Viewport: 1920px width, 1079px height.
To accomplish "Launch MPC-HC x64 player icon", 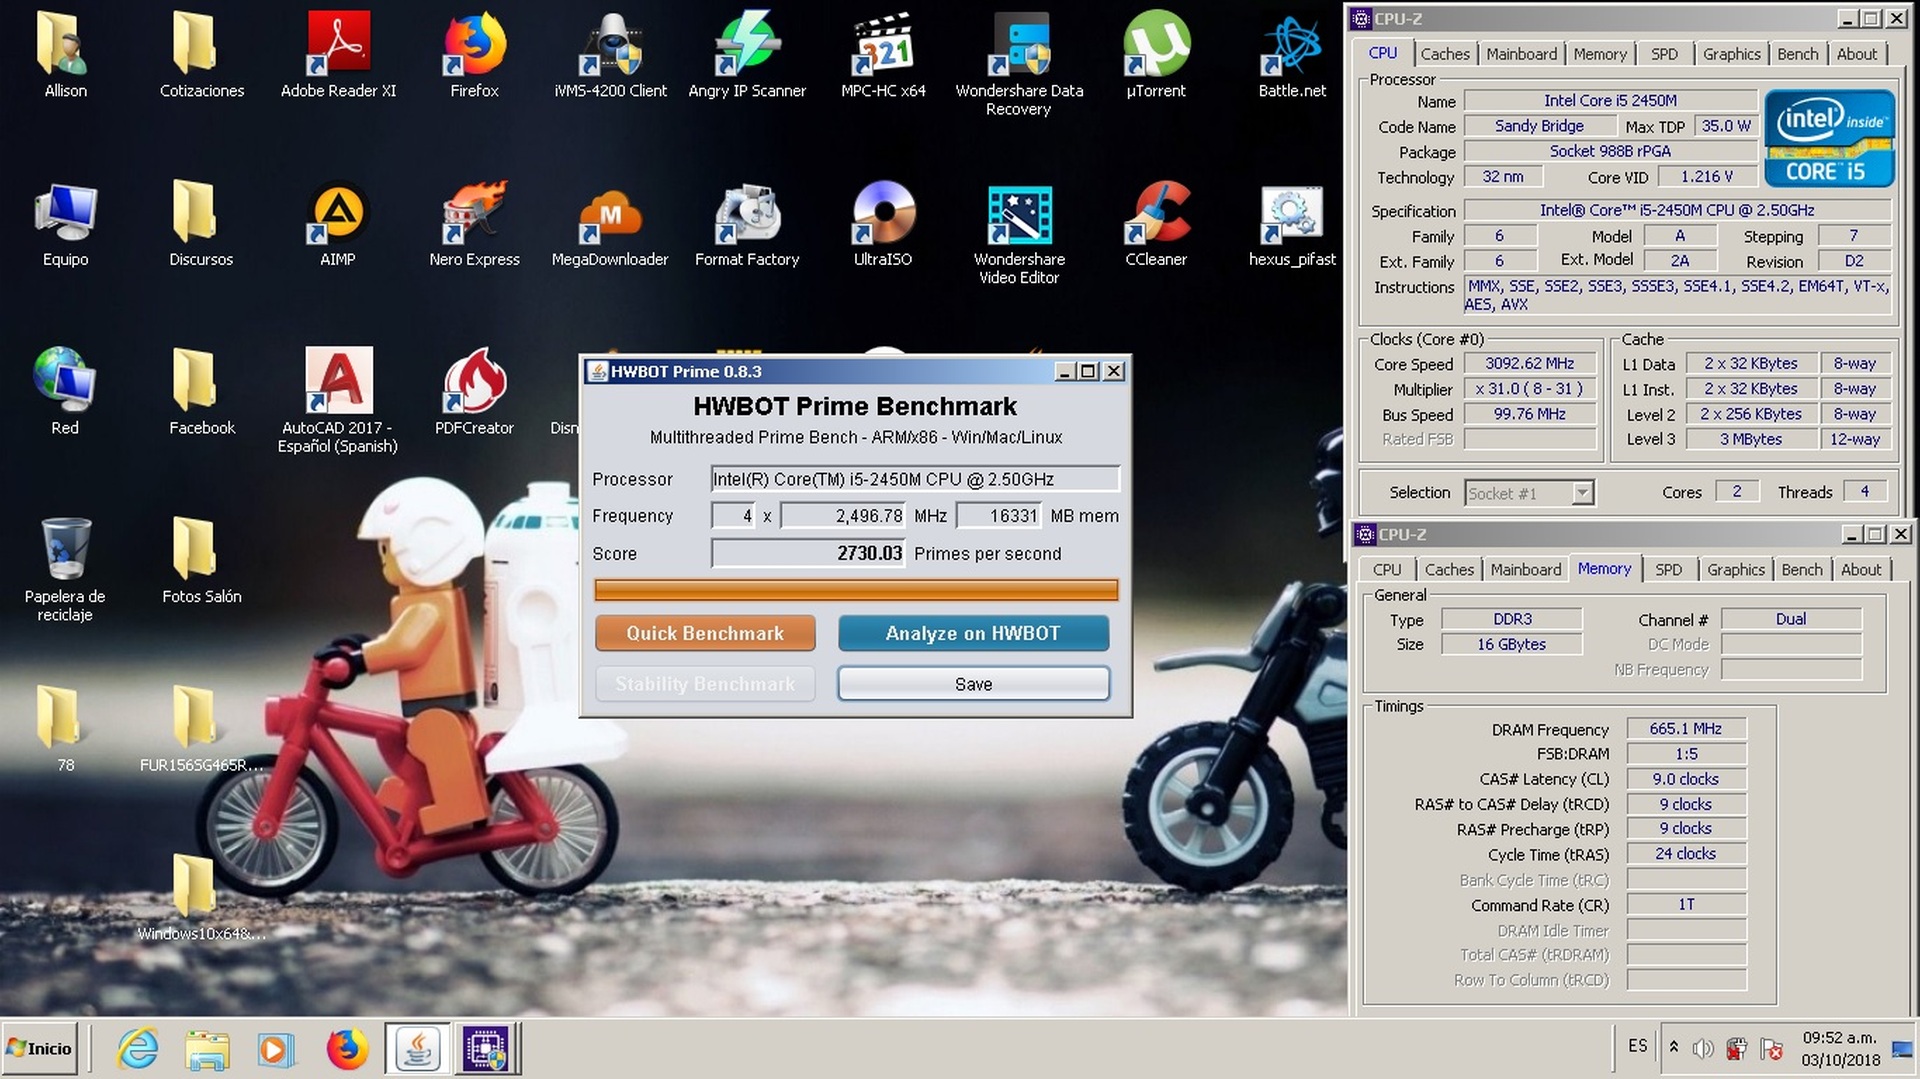I will [x=883, y=55].
